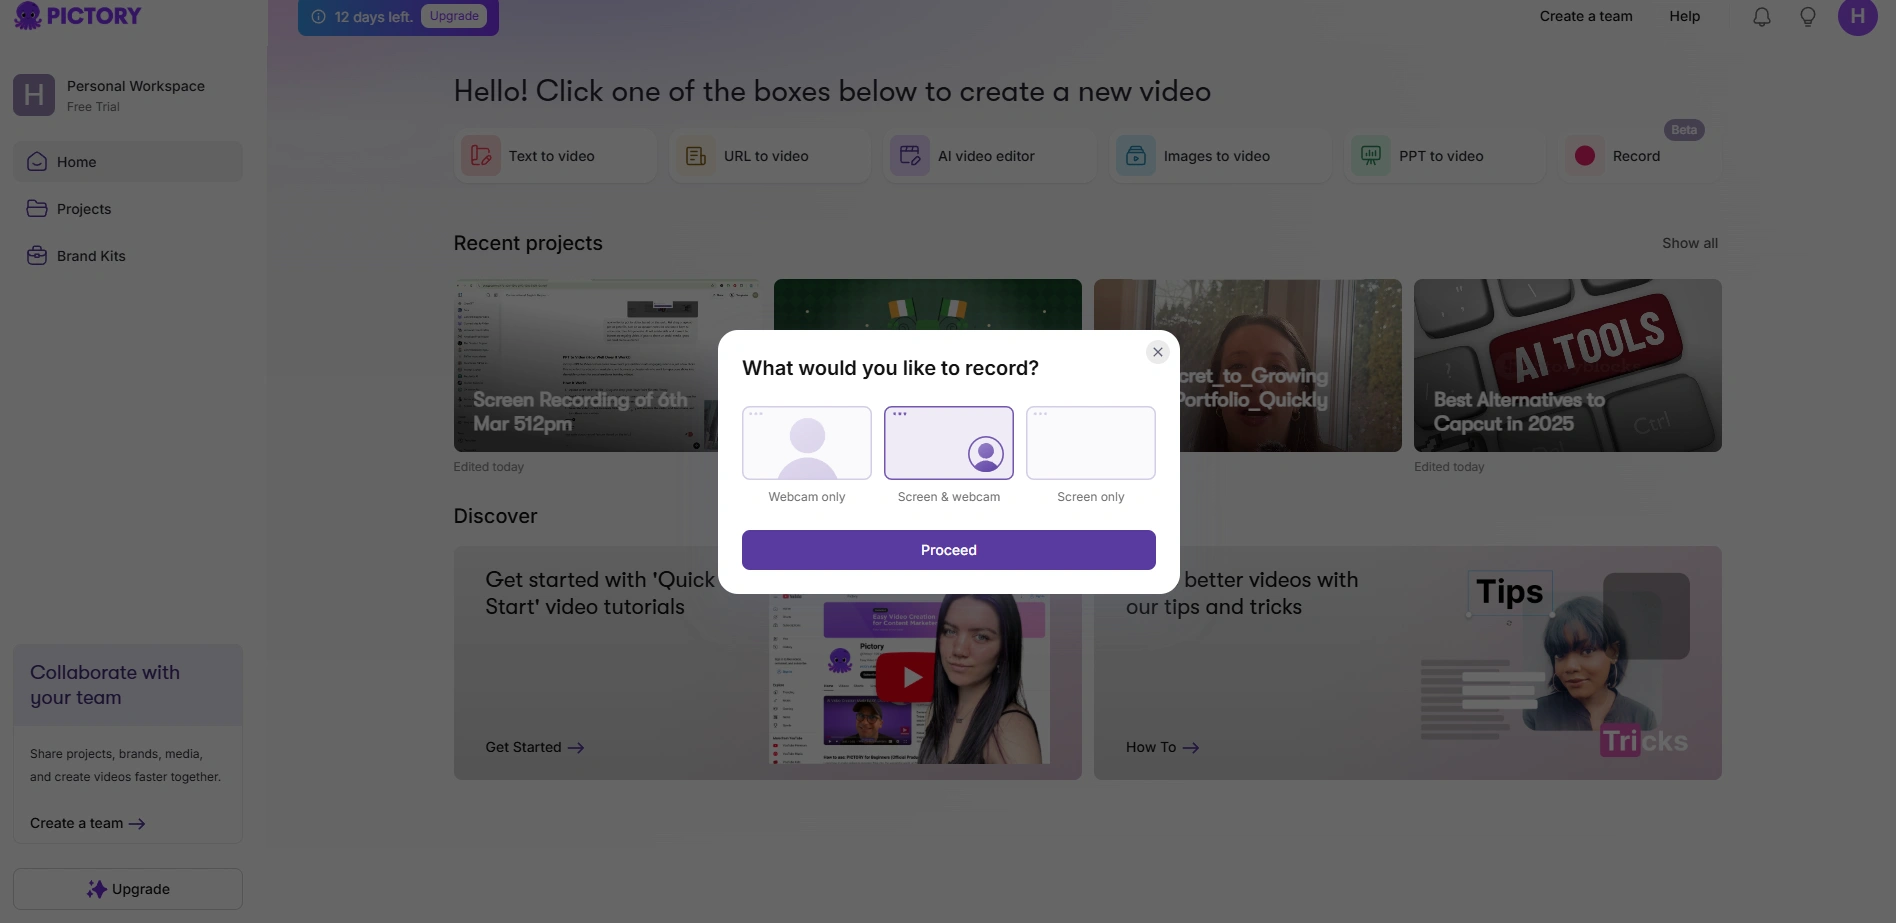Open Brand Kits in the sidebar
Image resolution: width=1896 pixels, height=923 pixels.
tap(91, 256)
